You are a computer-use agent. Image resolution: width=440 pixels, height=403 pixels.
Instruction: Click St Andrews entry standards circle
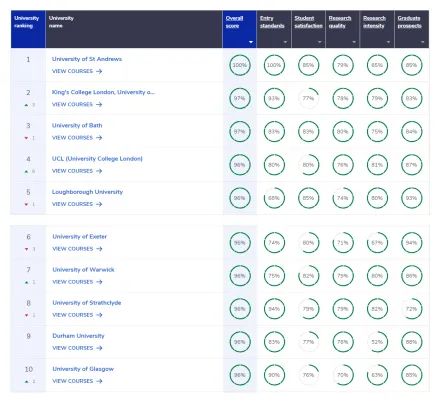pyautogui.click(x=274, y=65)
